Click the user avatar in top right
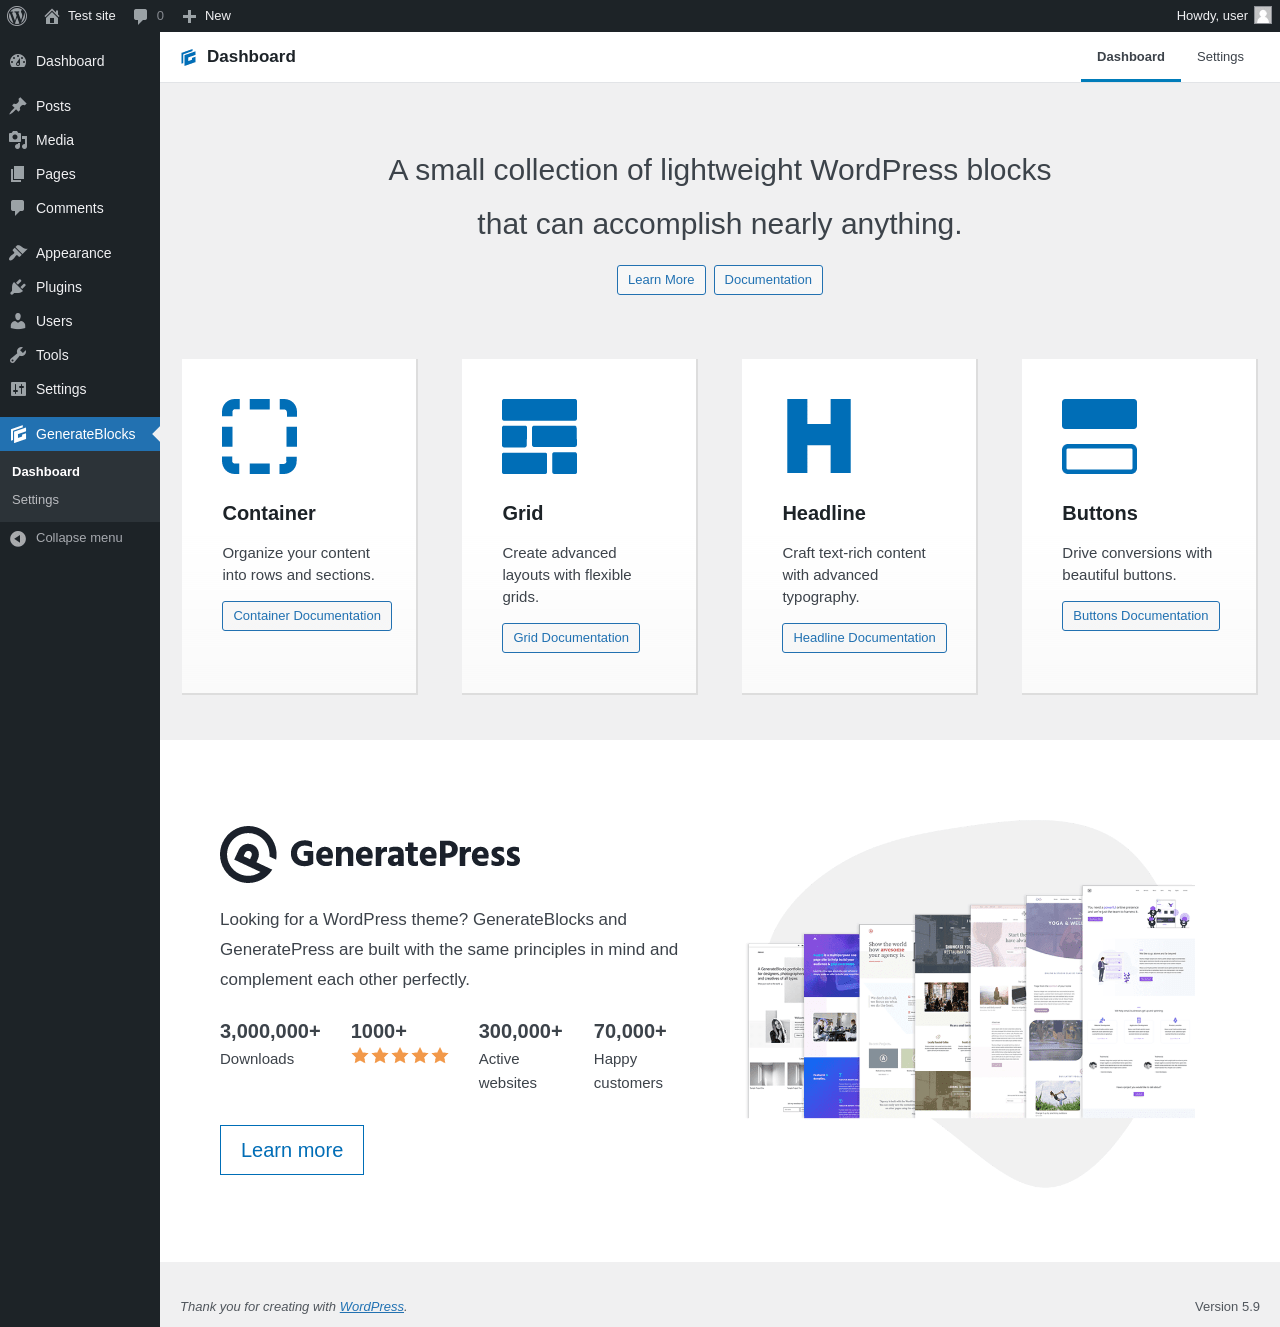 coord(1263,16)
